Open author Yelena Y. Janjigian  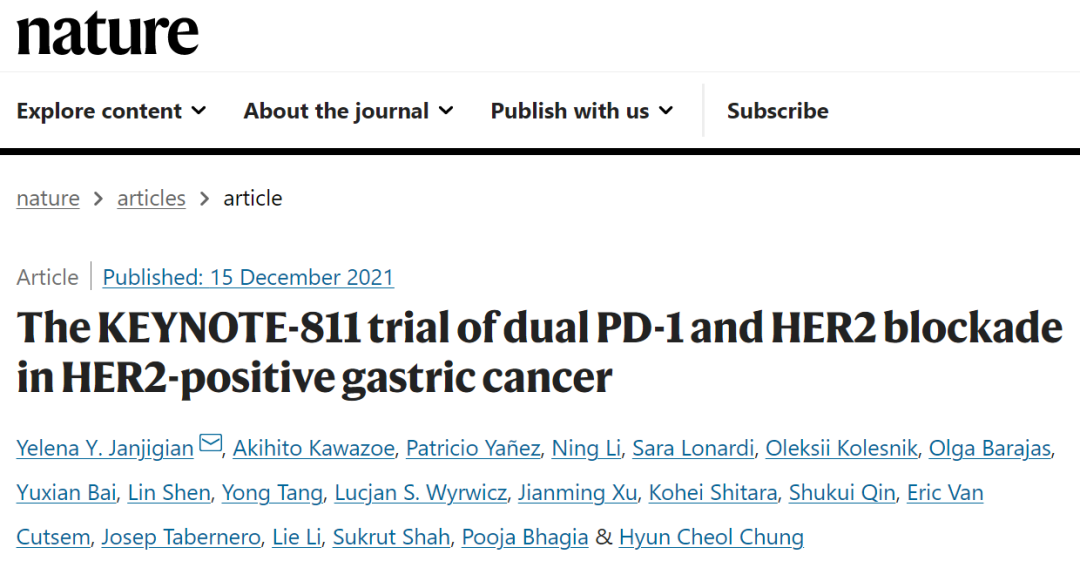105,449
